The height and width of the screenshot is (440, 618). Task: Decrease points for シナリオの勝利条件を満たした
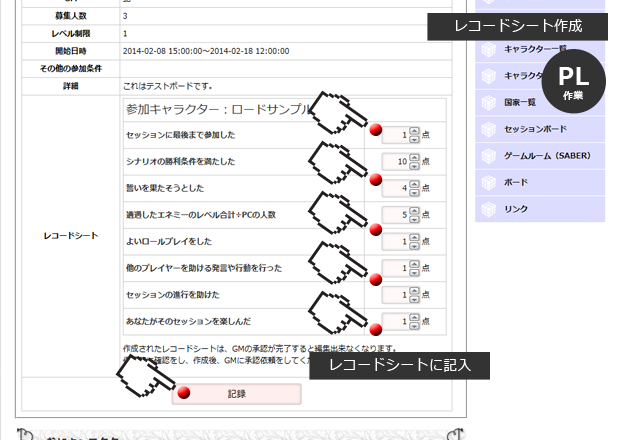tap(414, 166)
